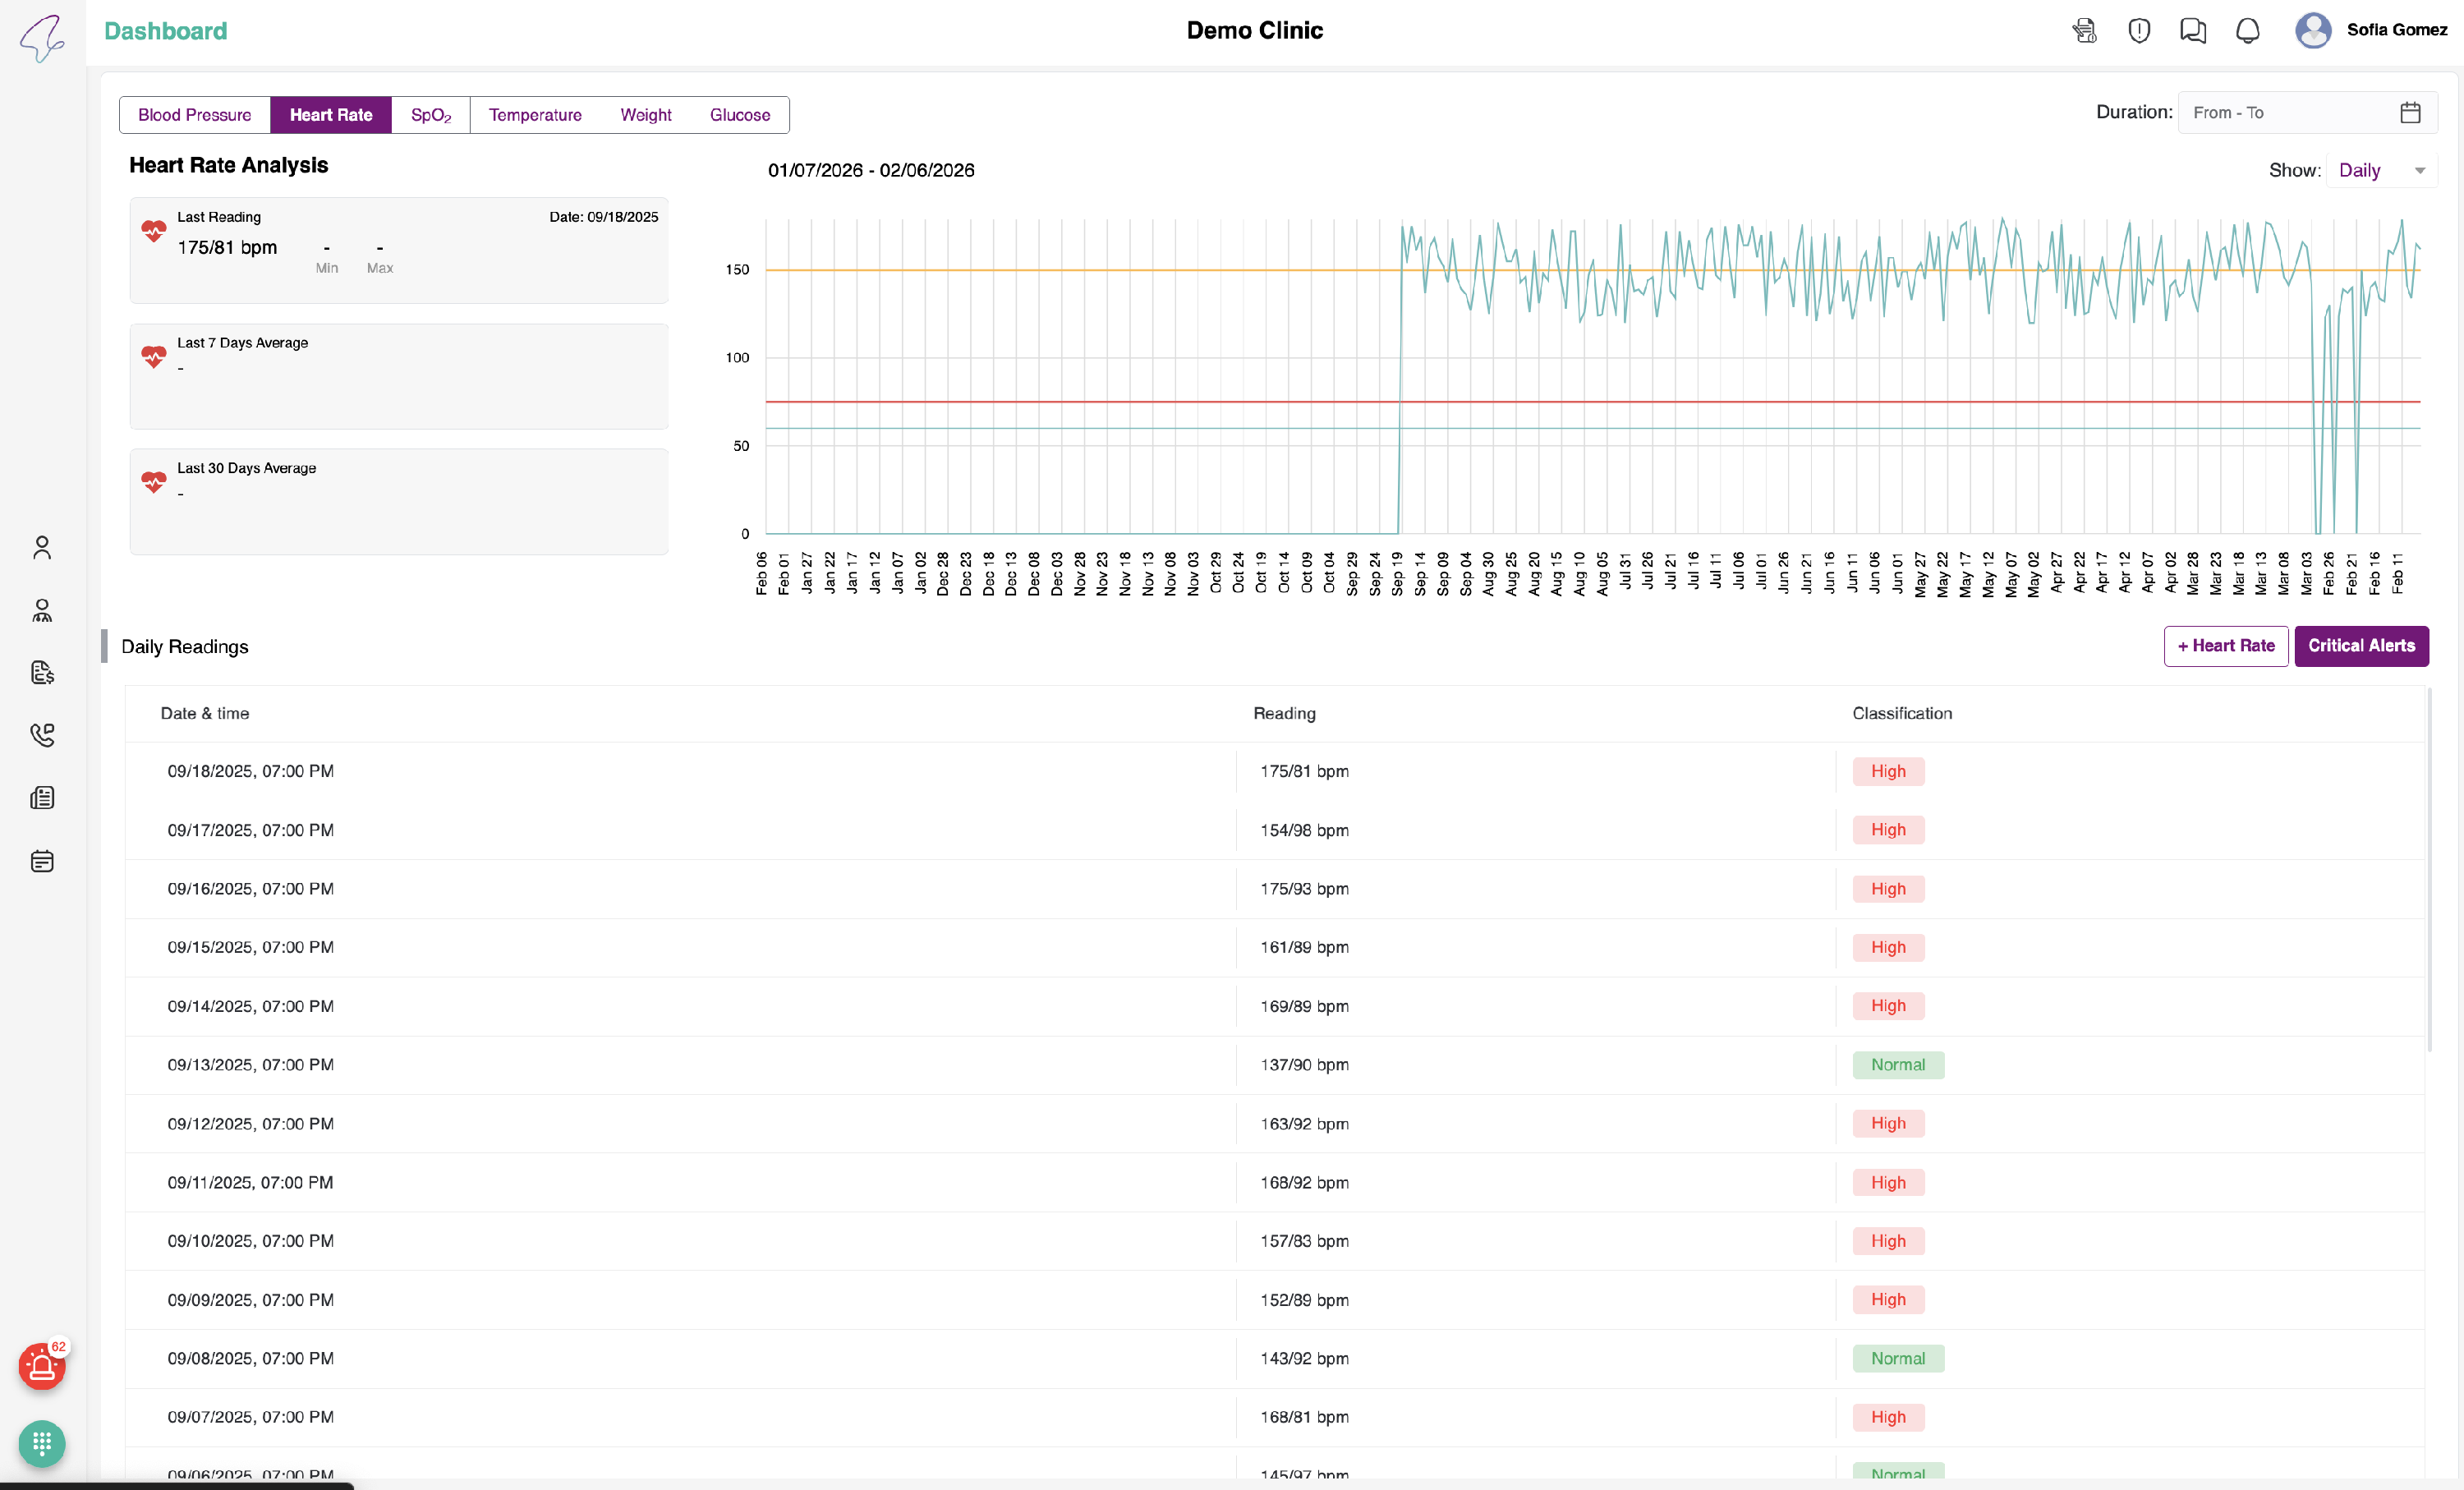Screen dimensions: 2464x1490
Task: Switch to the Blood Pressure tab
Action: pyautogui.click(x=194, y=115)
